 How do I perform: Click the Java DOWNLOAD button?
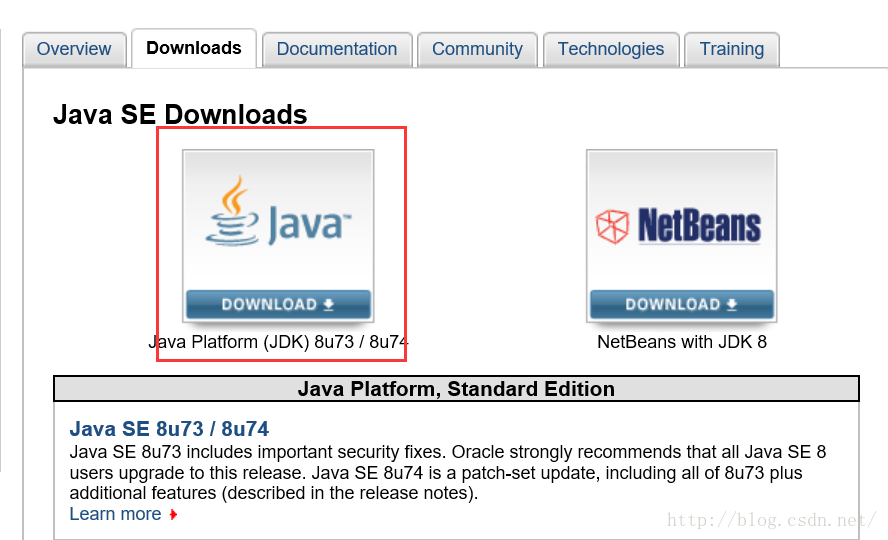coord(278,305)
